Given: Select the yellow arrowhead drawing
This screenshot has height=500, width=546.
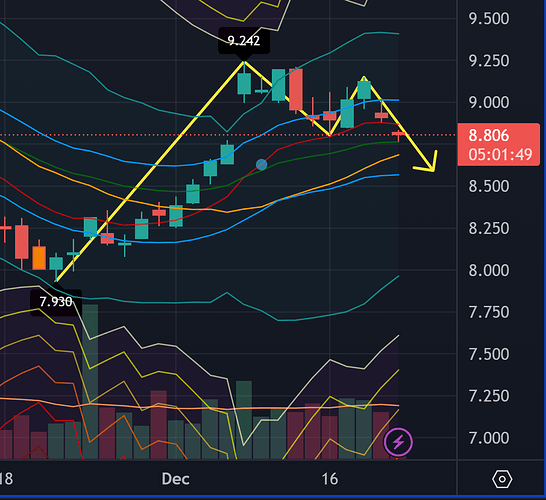Looking at the screenshot, I should [427, 162].
